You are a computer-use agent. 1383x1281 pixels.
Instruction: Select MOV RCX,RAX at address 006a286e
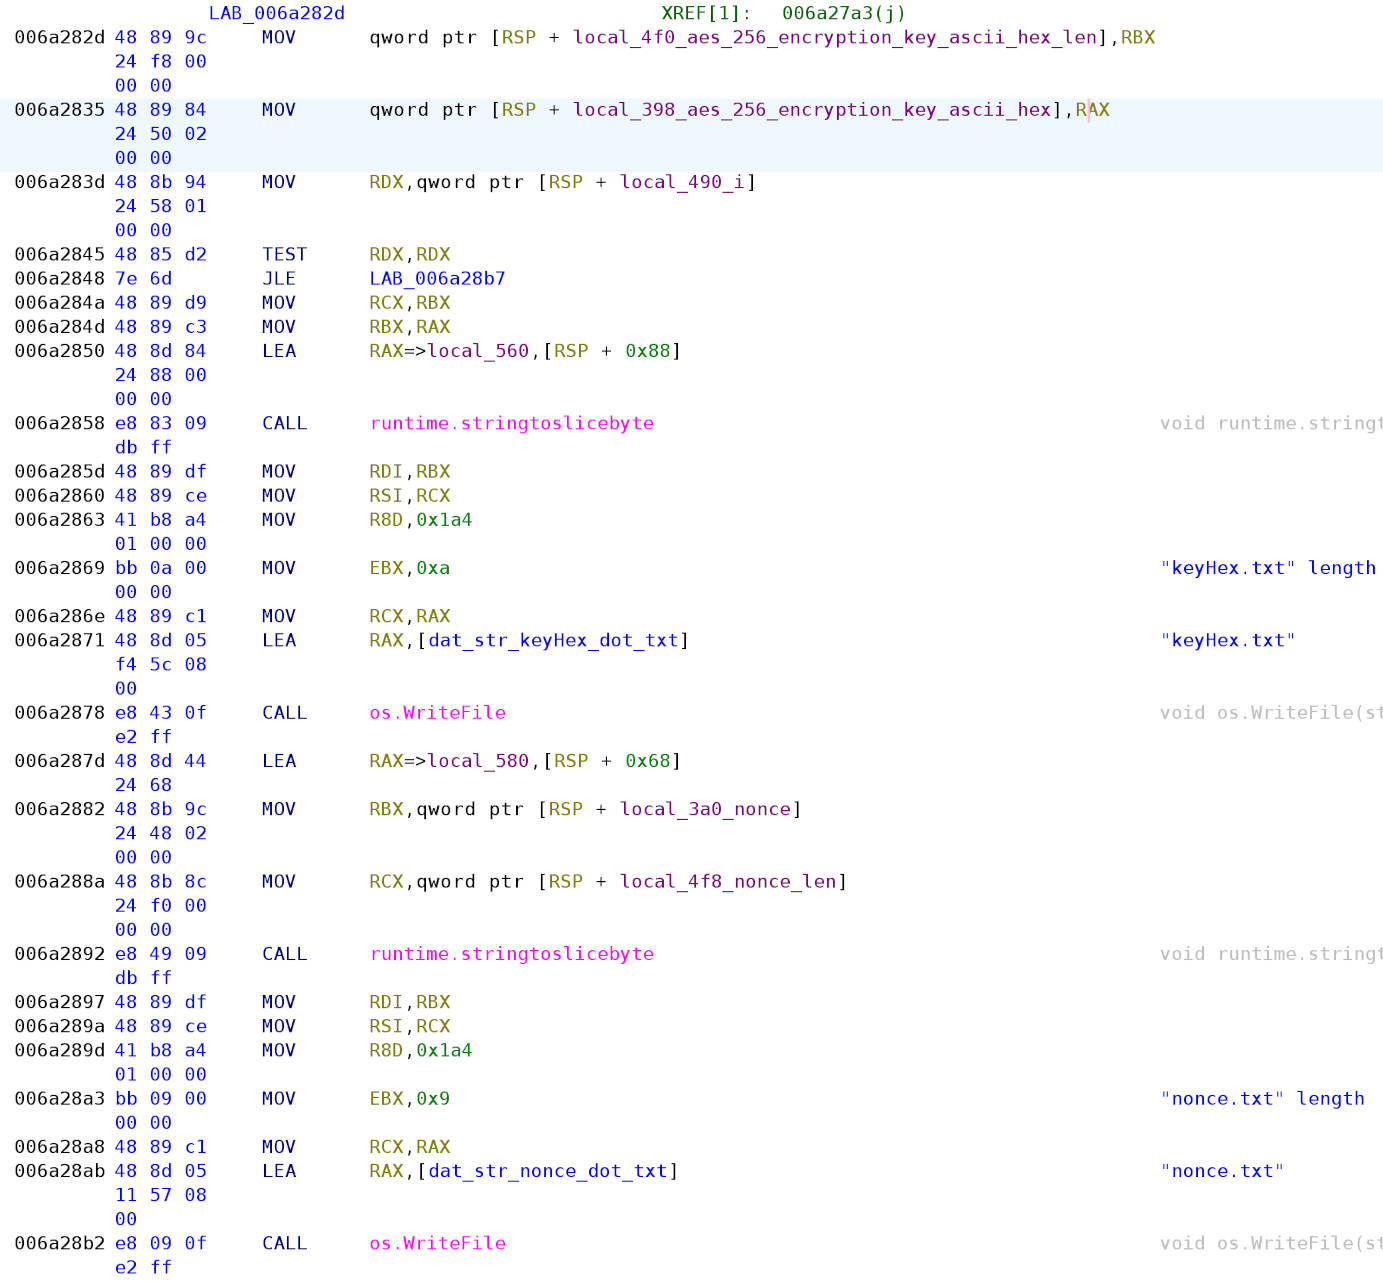[356, 616]
